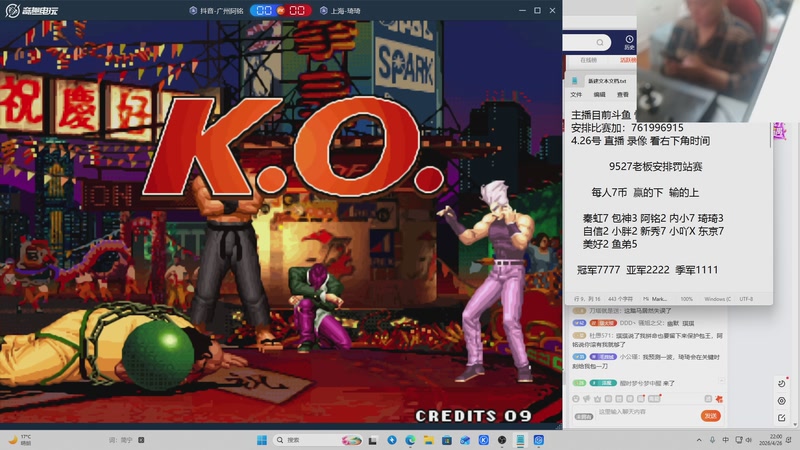Click the line '美好2 鱼弟5' in Notepad
Image resolution: width=800 pixels, height=450 pixels.
pyautogui.click(x=610, y=244)
